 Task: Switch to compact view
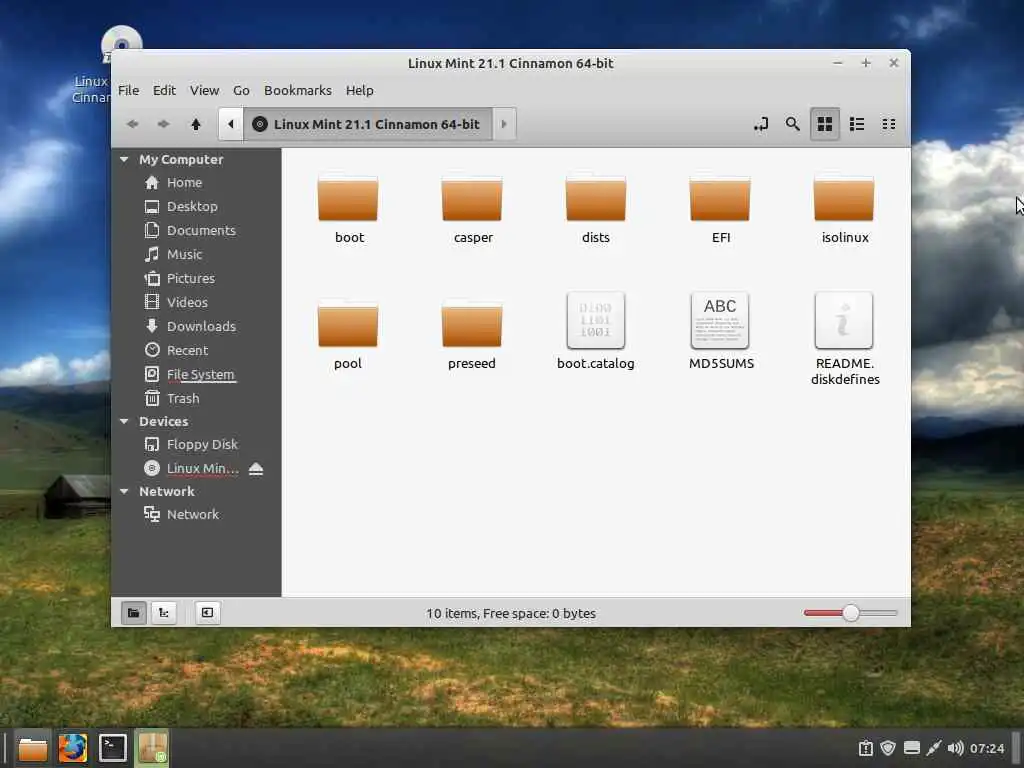click(888, 124)
